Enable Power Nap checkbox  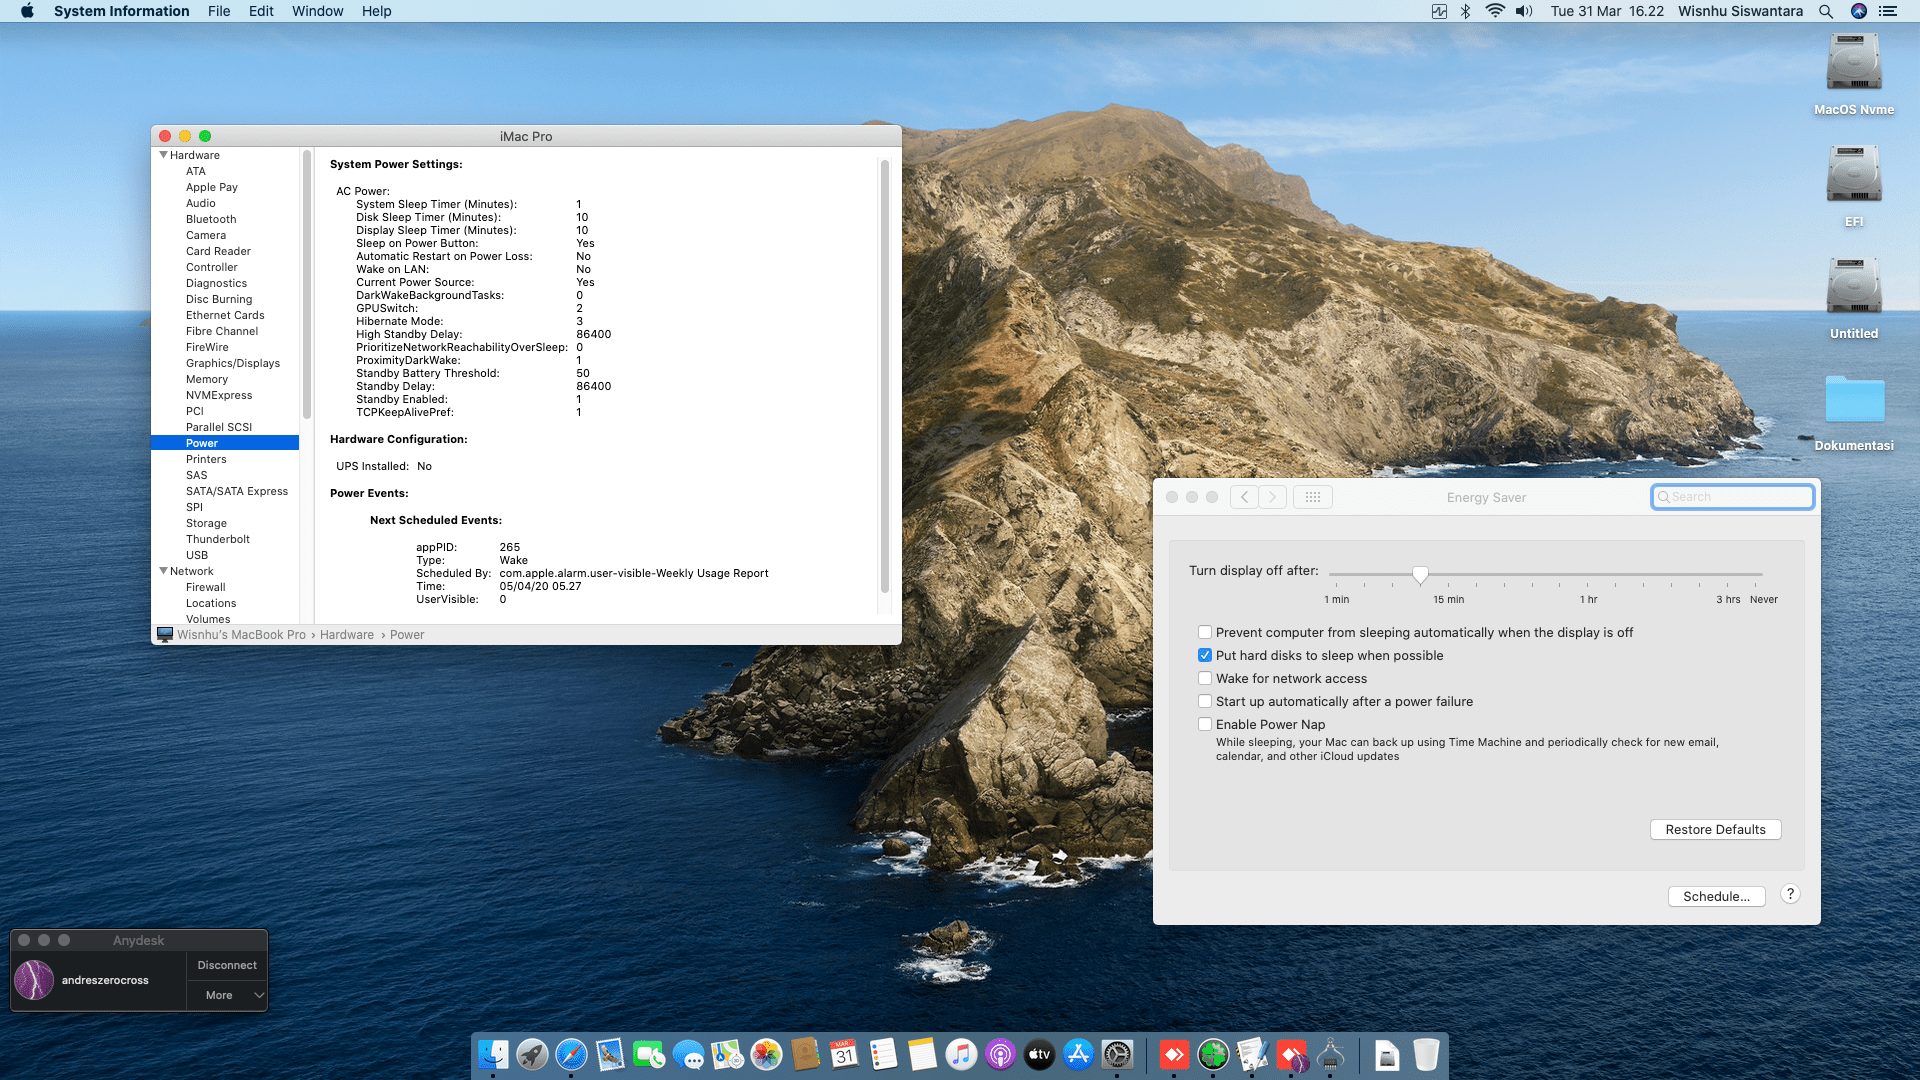(1205, 724)
